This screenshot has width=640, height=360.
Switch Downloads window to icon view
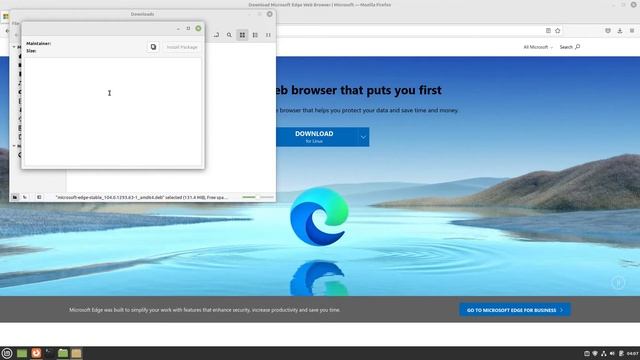point(242,35)
